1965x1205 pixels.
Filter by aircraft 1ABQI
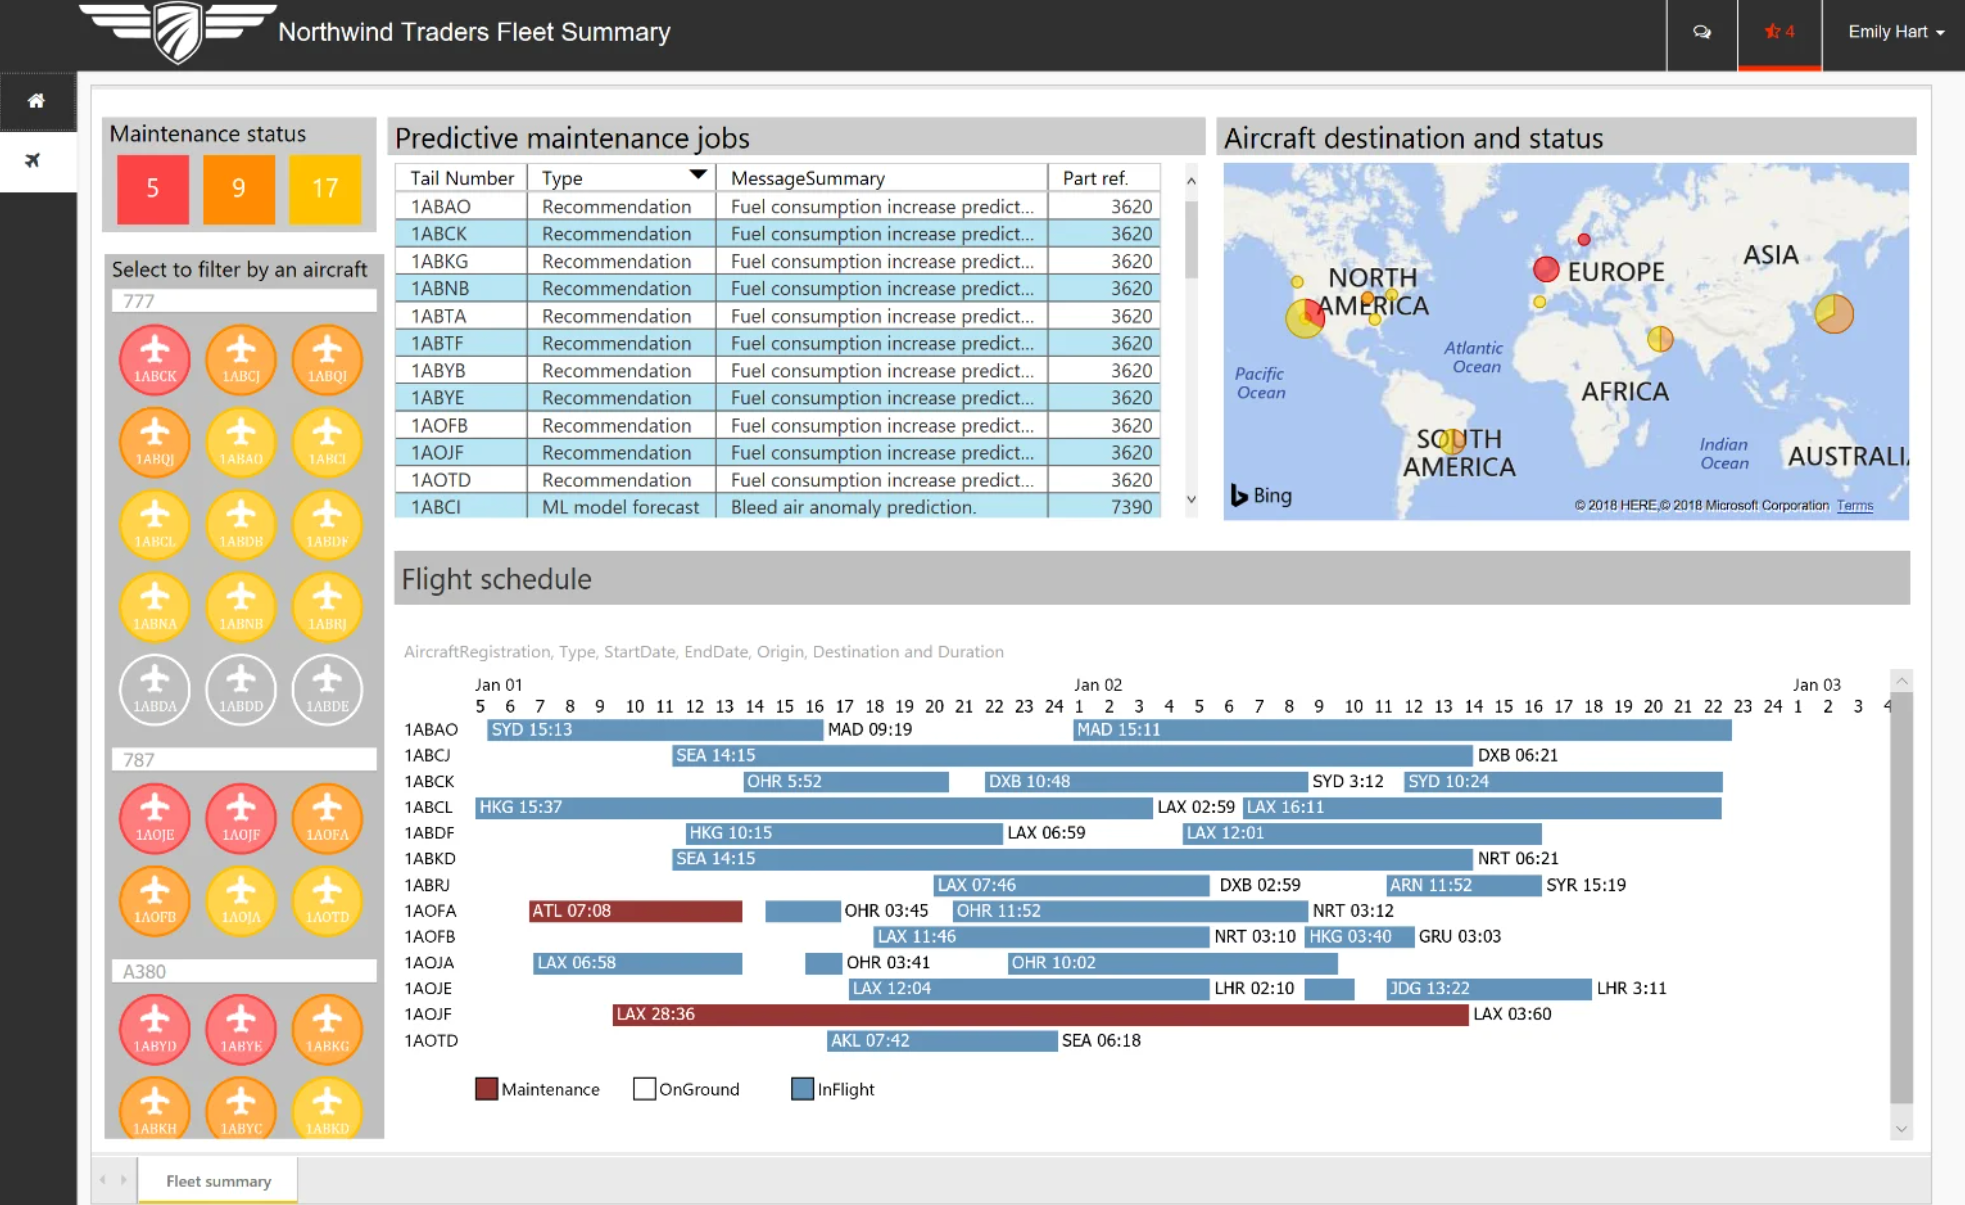coord(327,359)
